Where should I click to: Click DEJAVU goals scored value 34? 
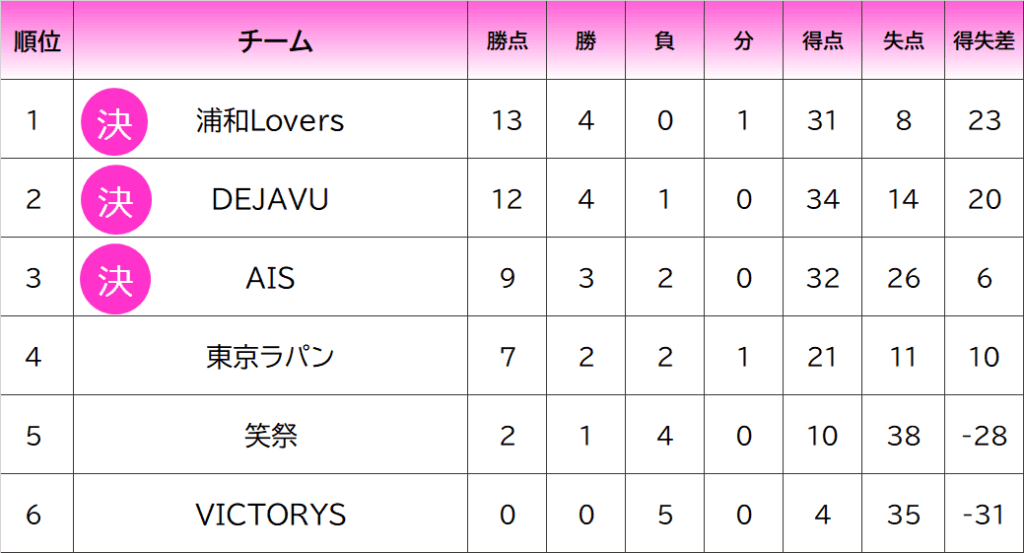pos(822,199)
